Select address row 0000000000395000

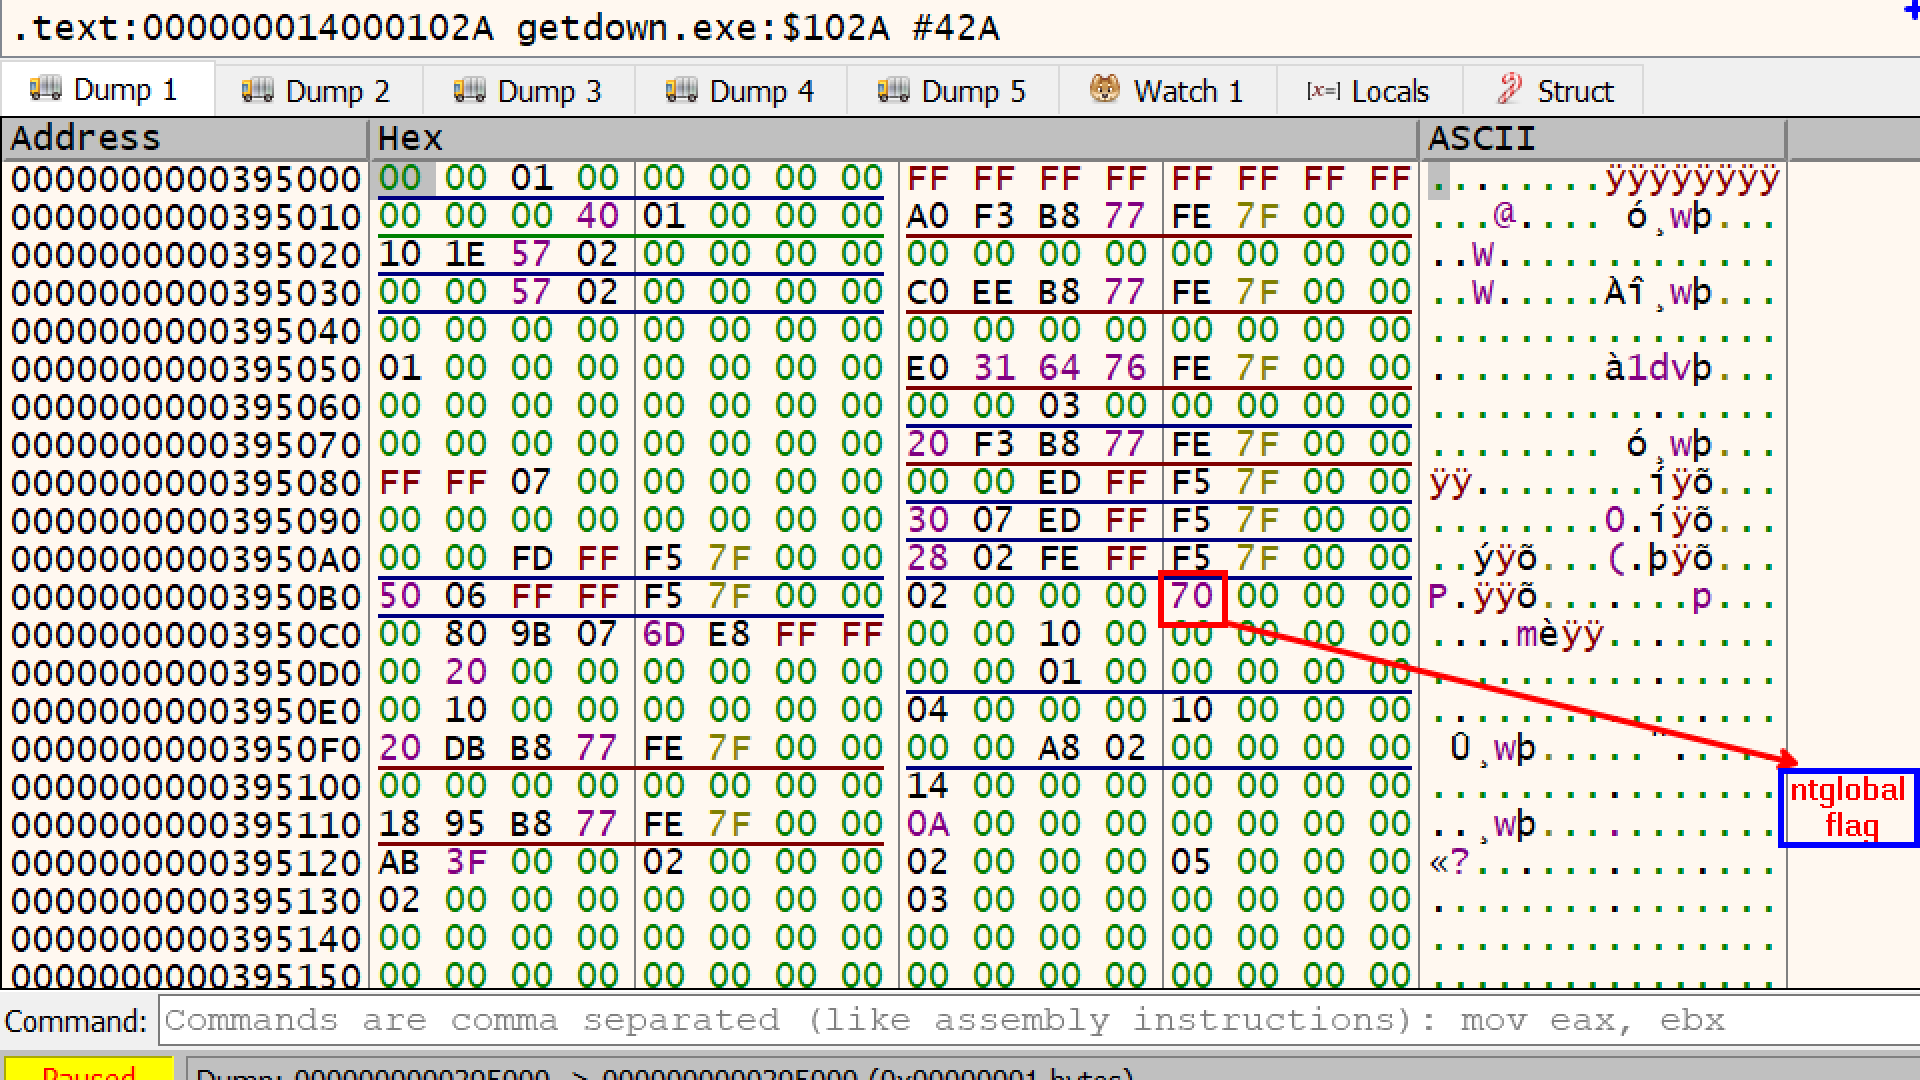coord(185,180)
